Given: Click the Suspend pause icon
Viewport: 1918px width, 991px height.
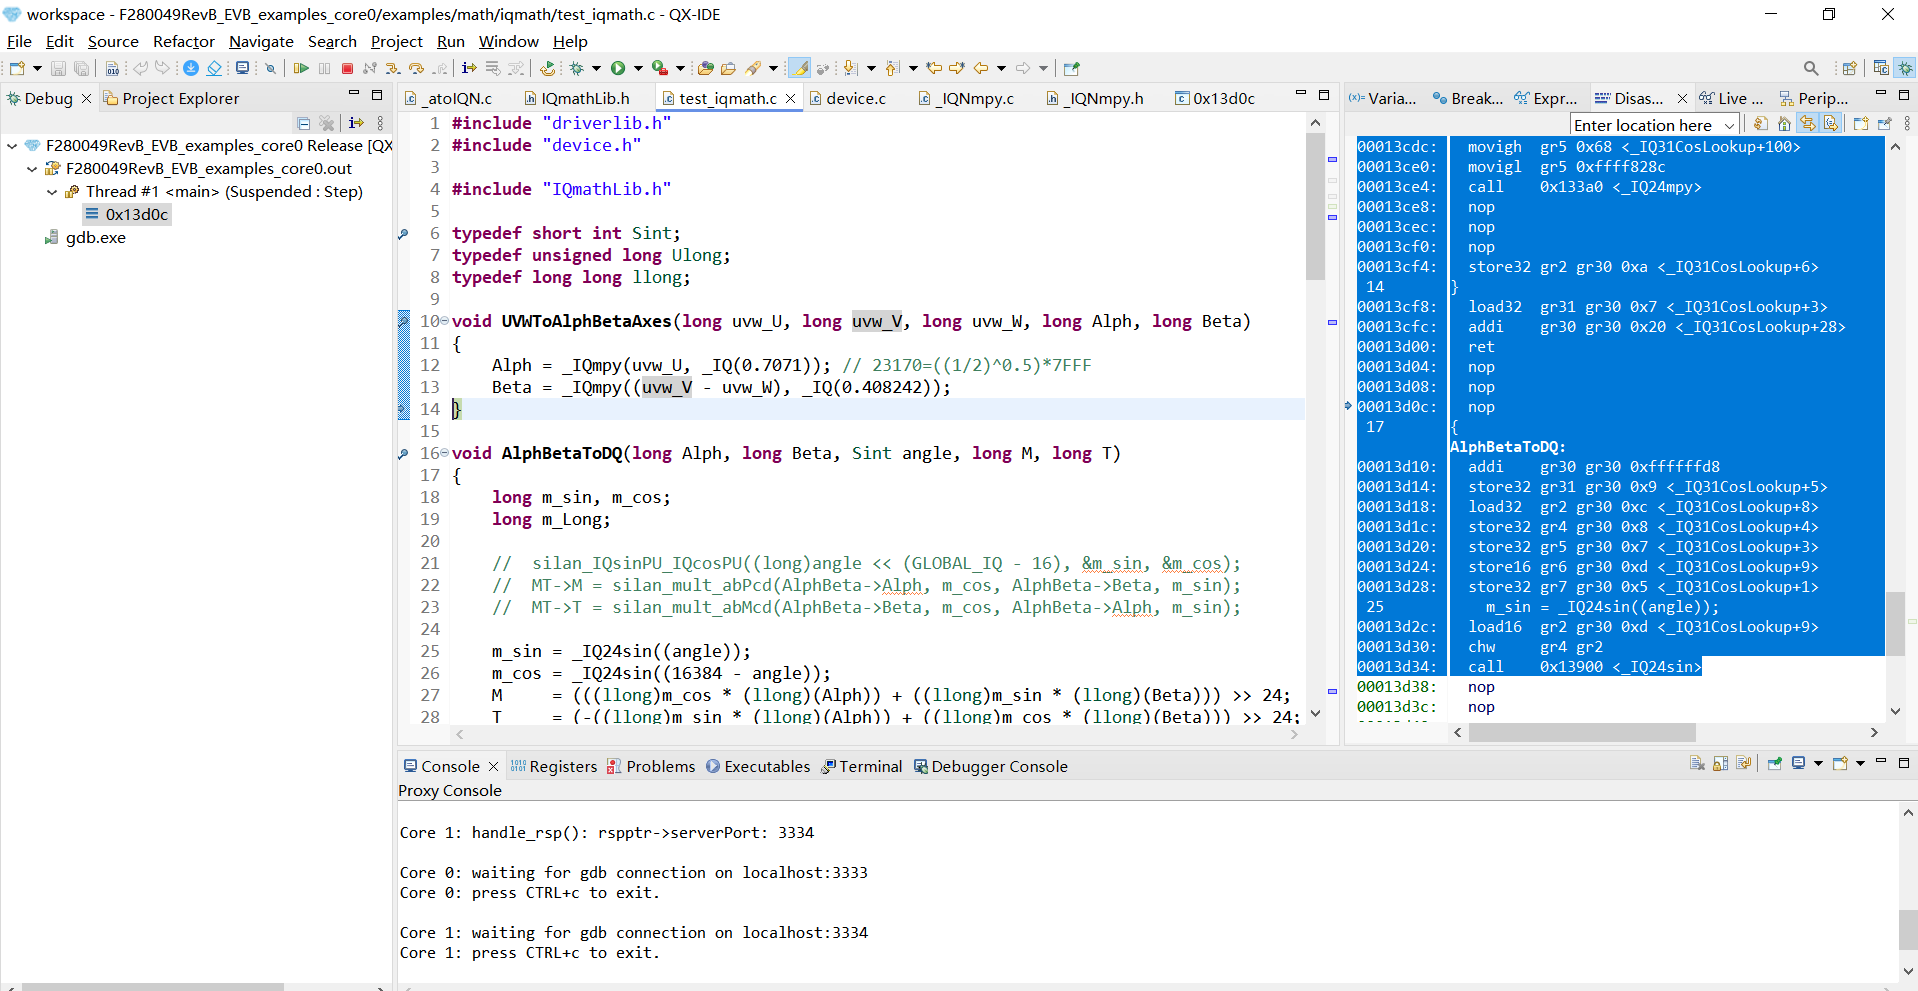Looking at the screenshot, I should click(324, 68).
